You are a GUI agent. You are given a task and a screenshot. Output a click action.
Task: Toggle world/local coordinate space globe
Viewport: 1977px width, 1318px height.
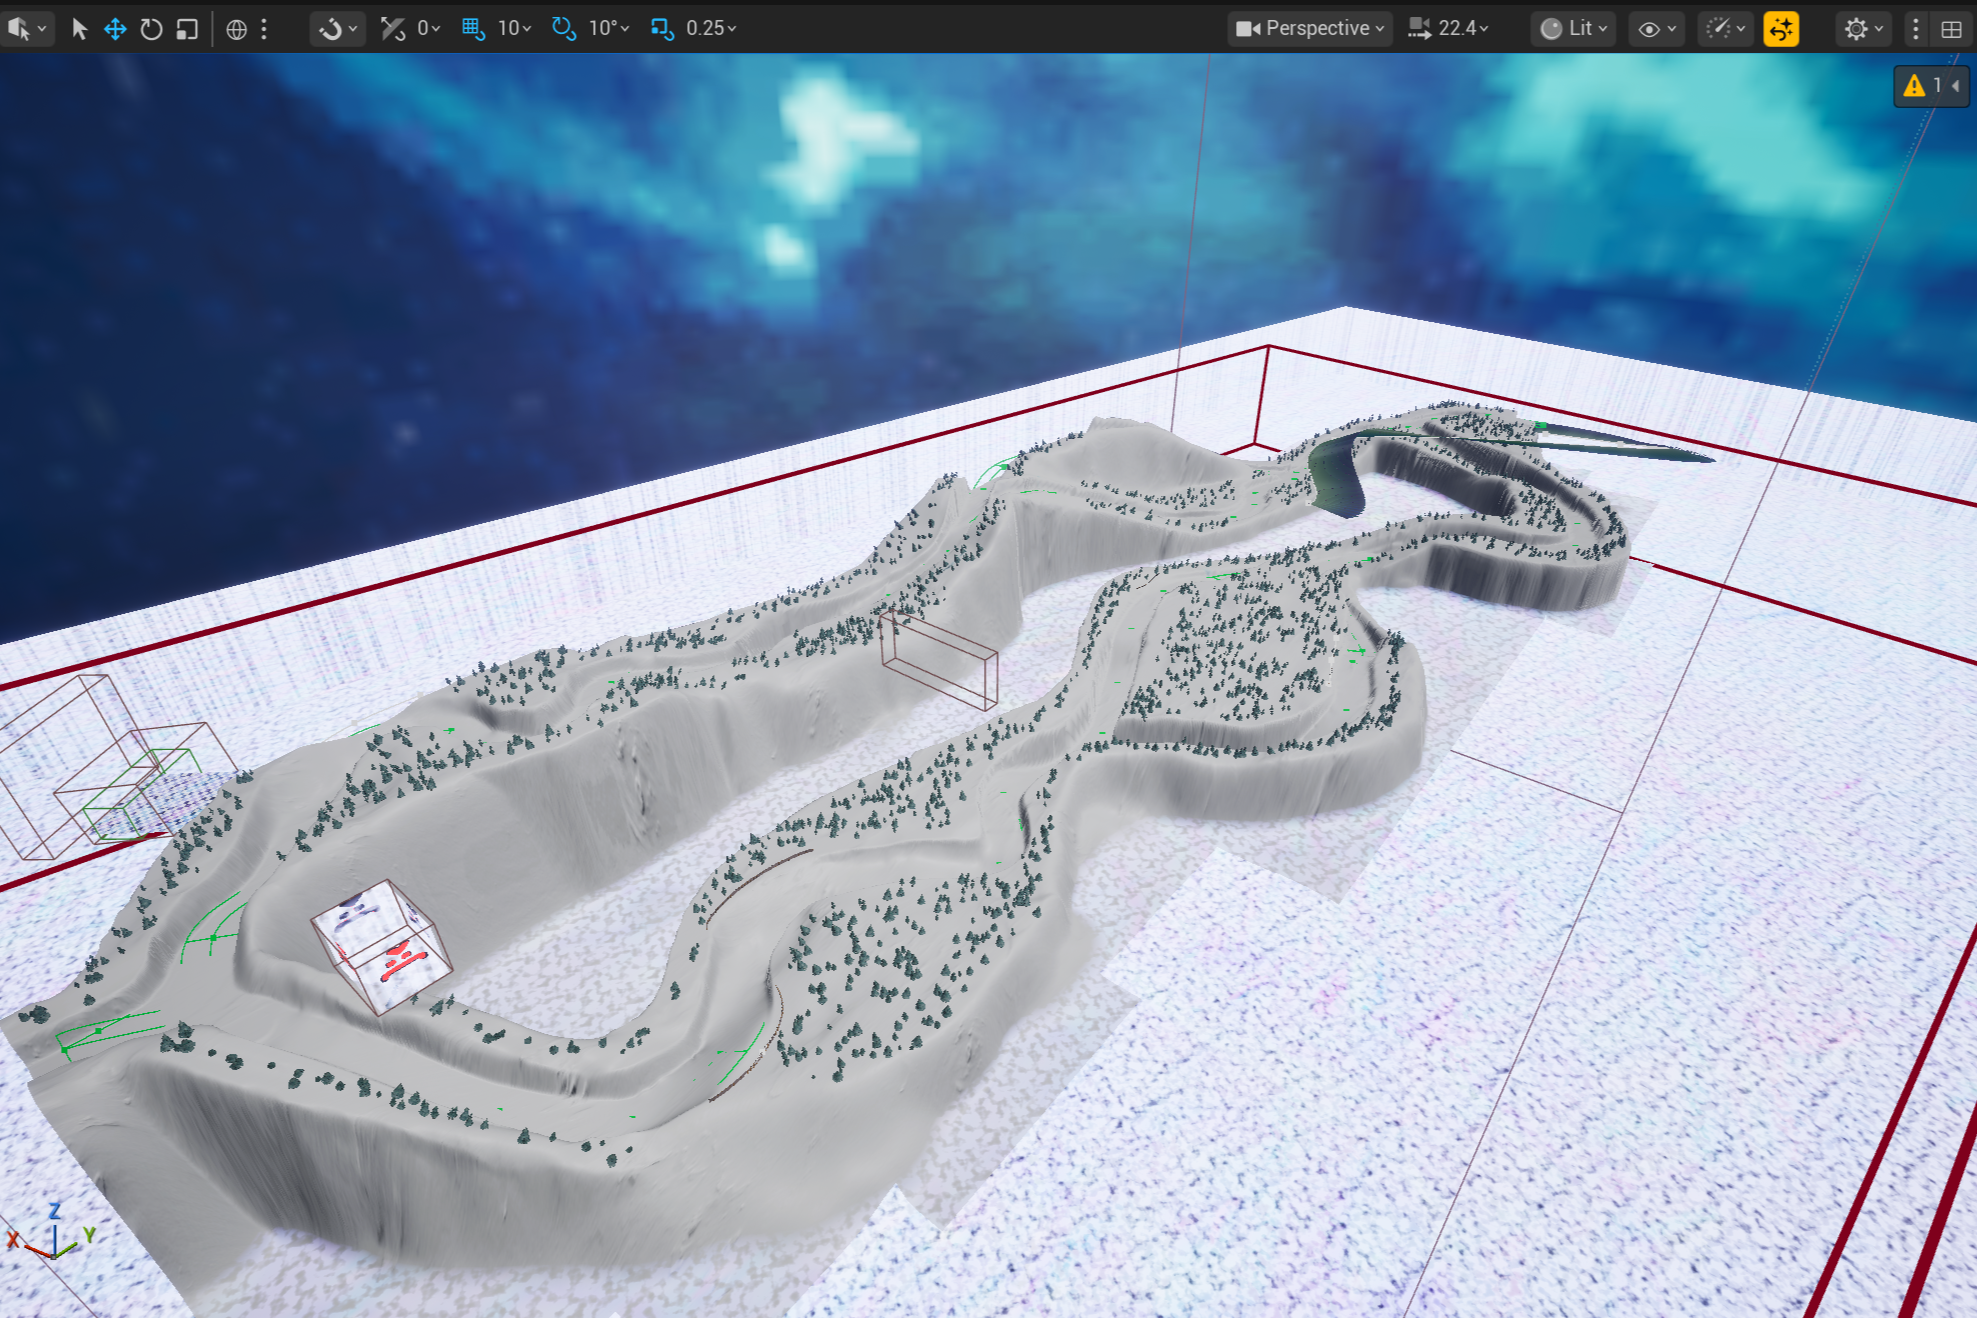(x=236, y=28)
